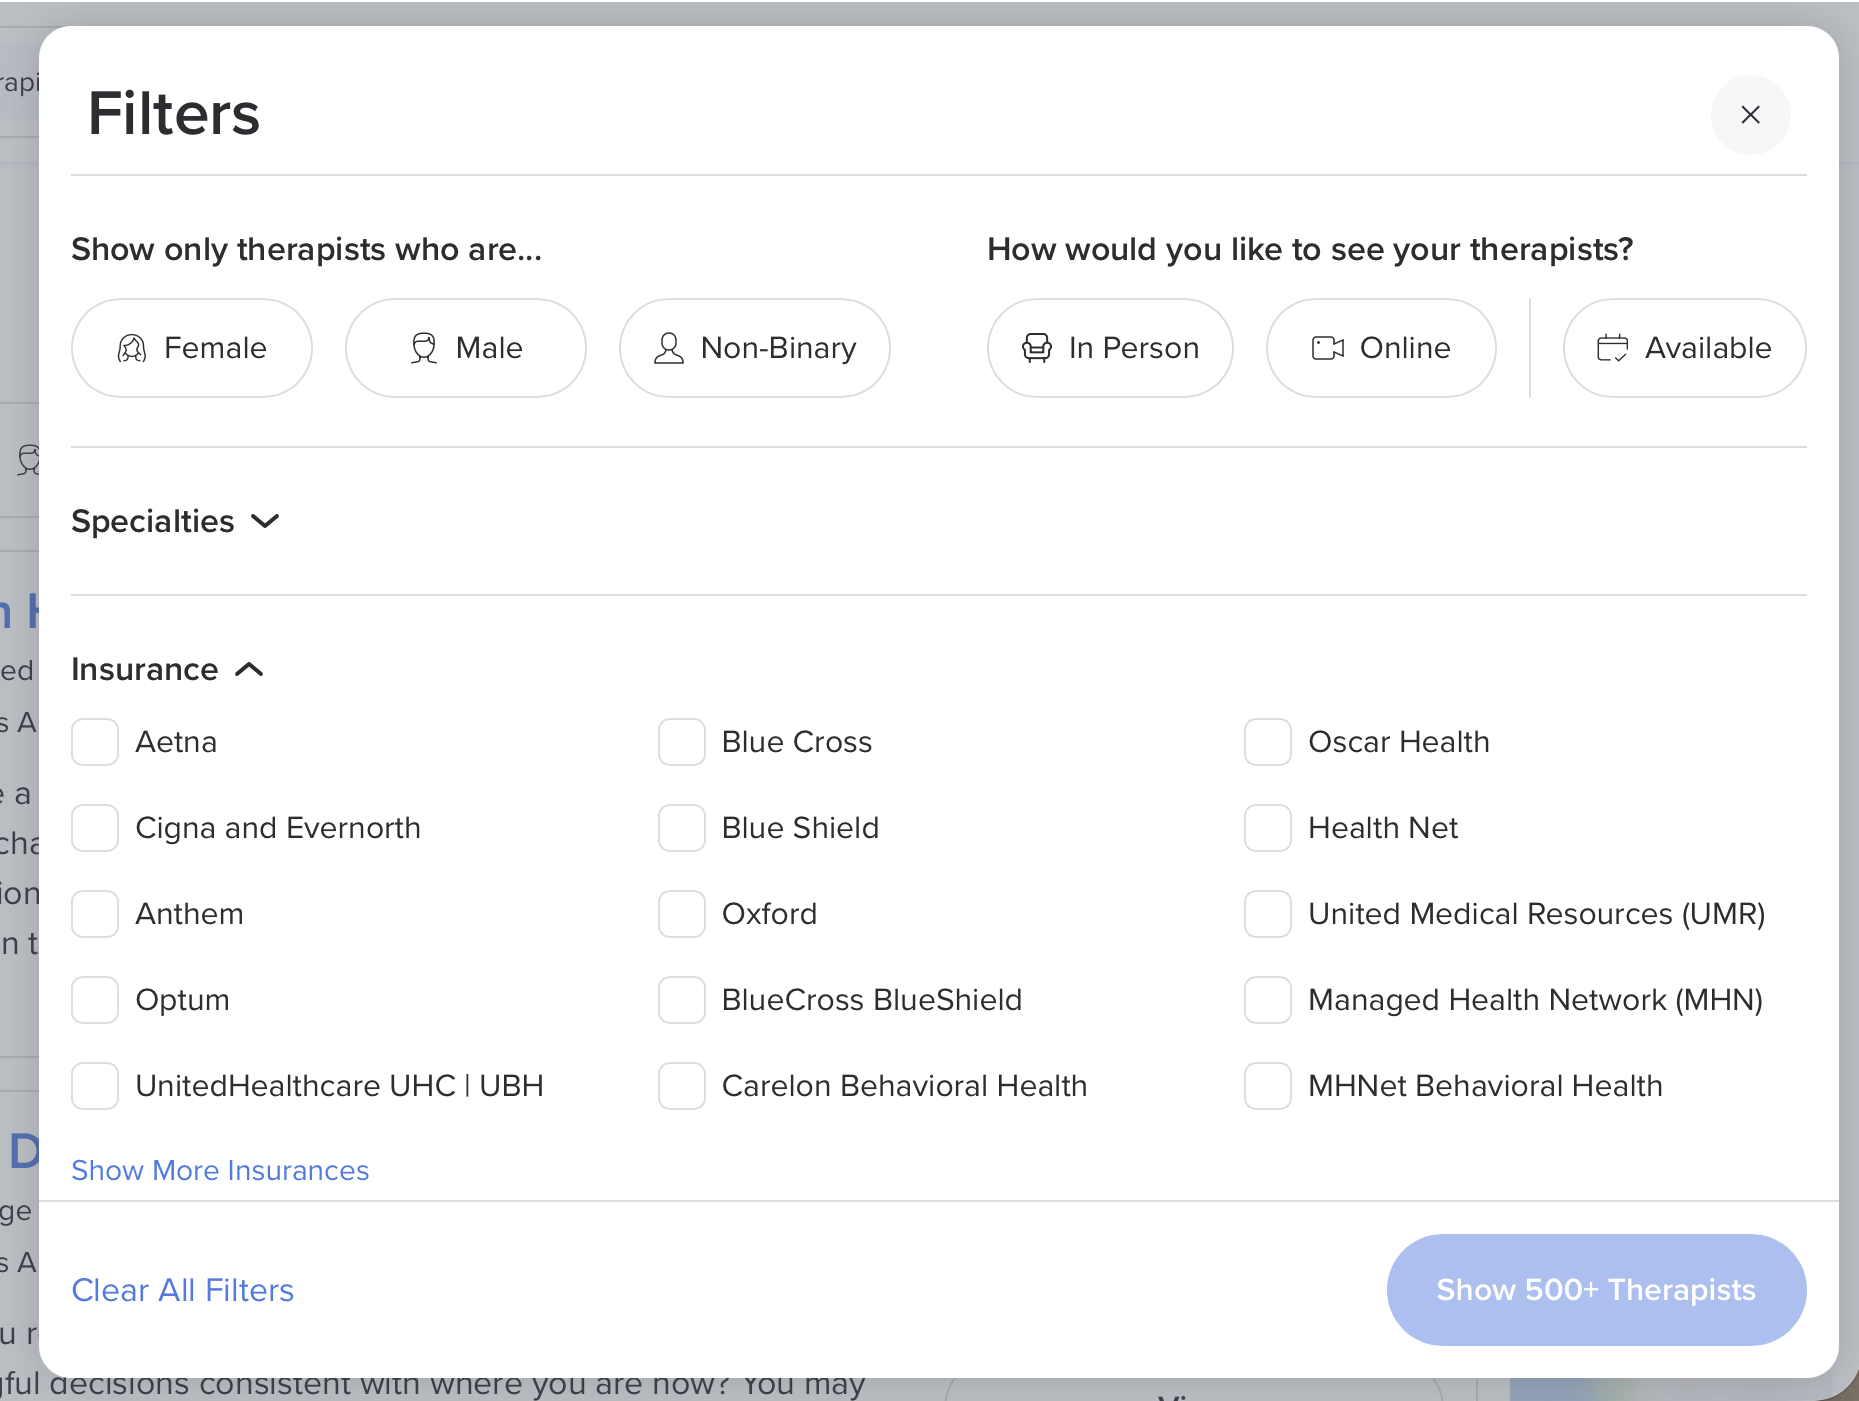This screenshot has height=1401, width=1859.
Task: Tick the Oscar Health checkbox
Action: [1268, 742]
